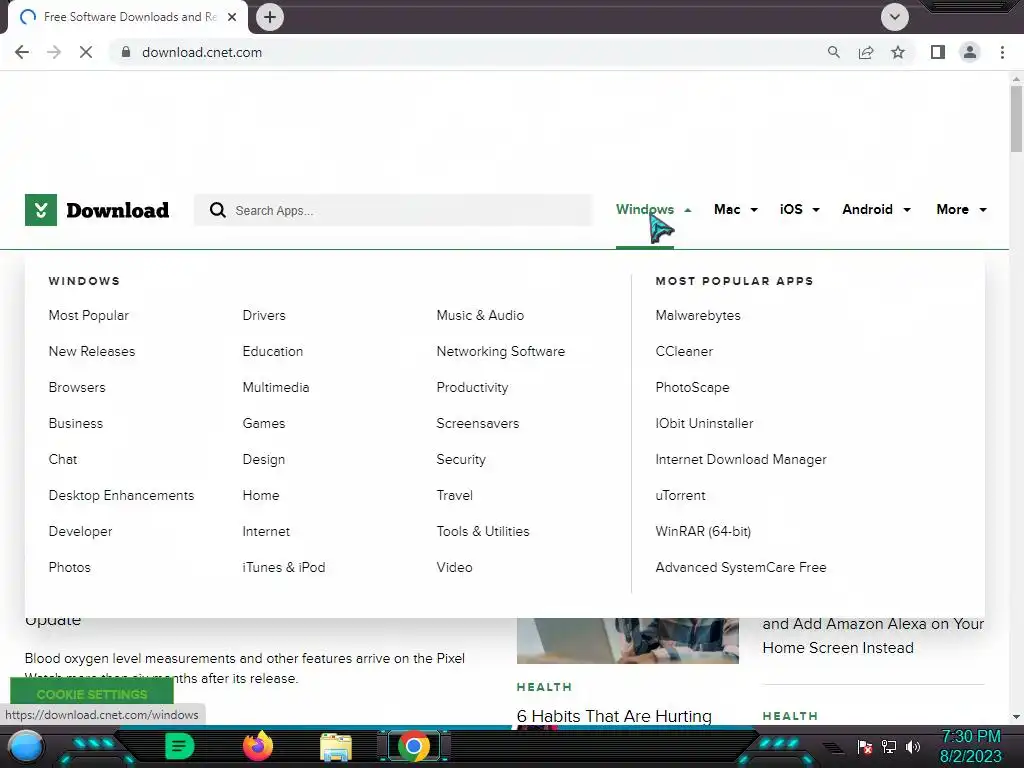Image resolution: width=1024 pixels, height=768 pixels.
Task: Open Desktop Enhancements category
Action: [x=121, y=495]
